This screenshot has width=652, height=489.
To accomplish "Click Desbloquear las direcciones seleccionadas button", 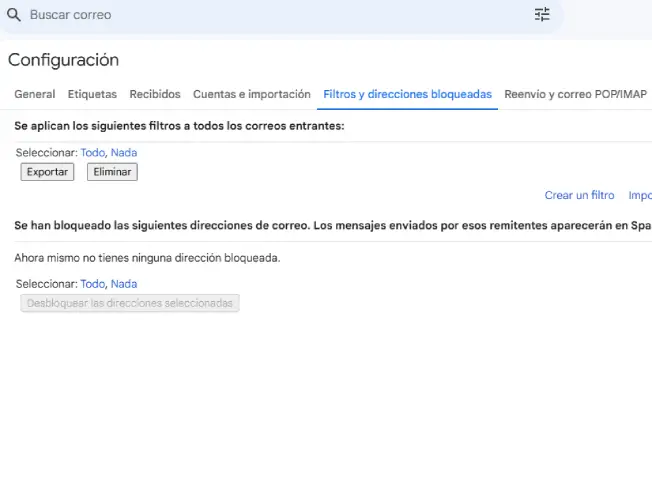I will coord(130,303).
